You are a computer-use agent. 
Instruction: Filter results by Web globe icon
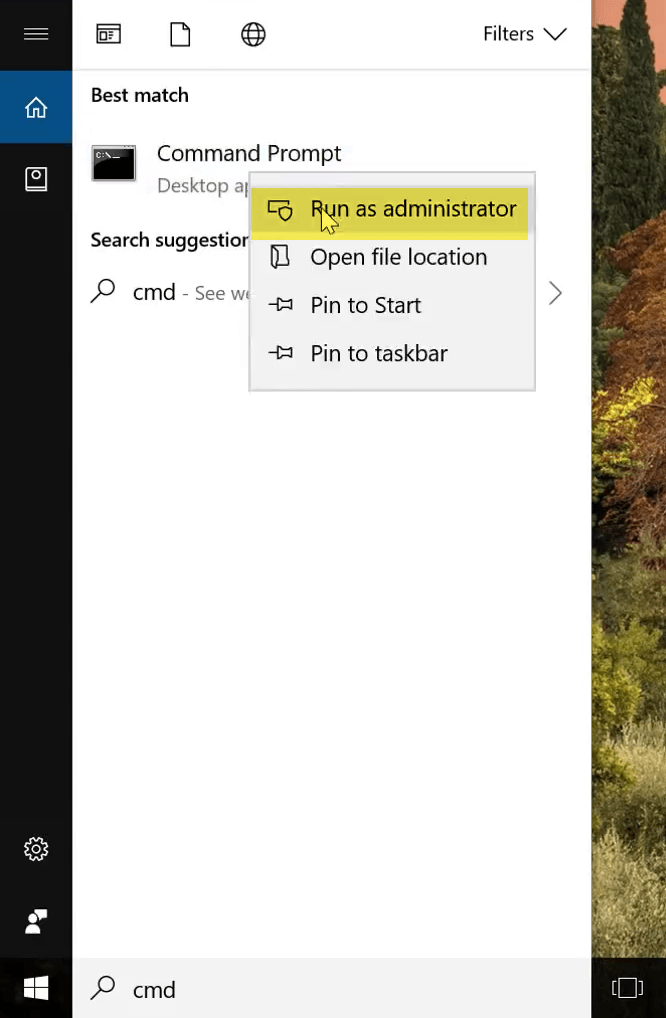coord(253,34)
